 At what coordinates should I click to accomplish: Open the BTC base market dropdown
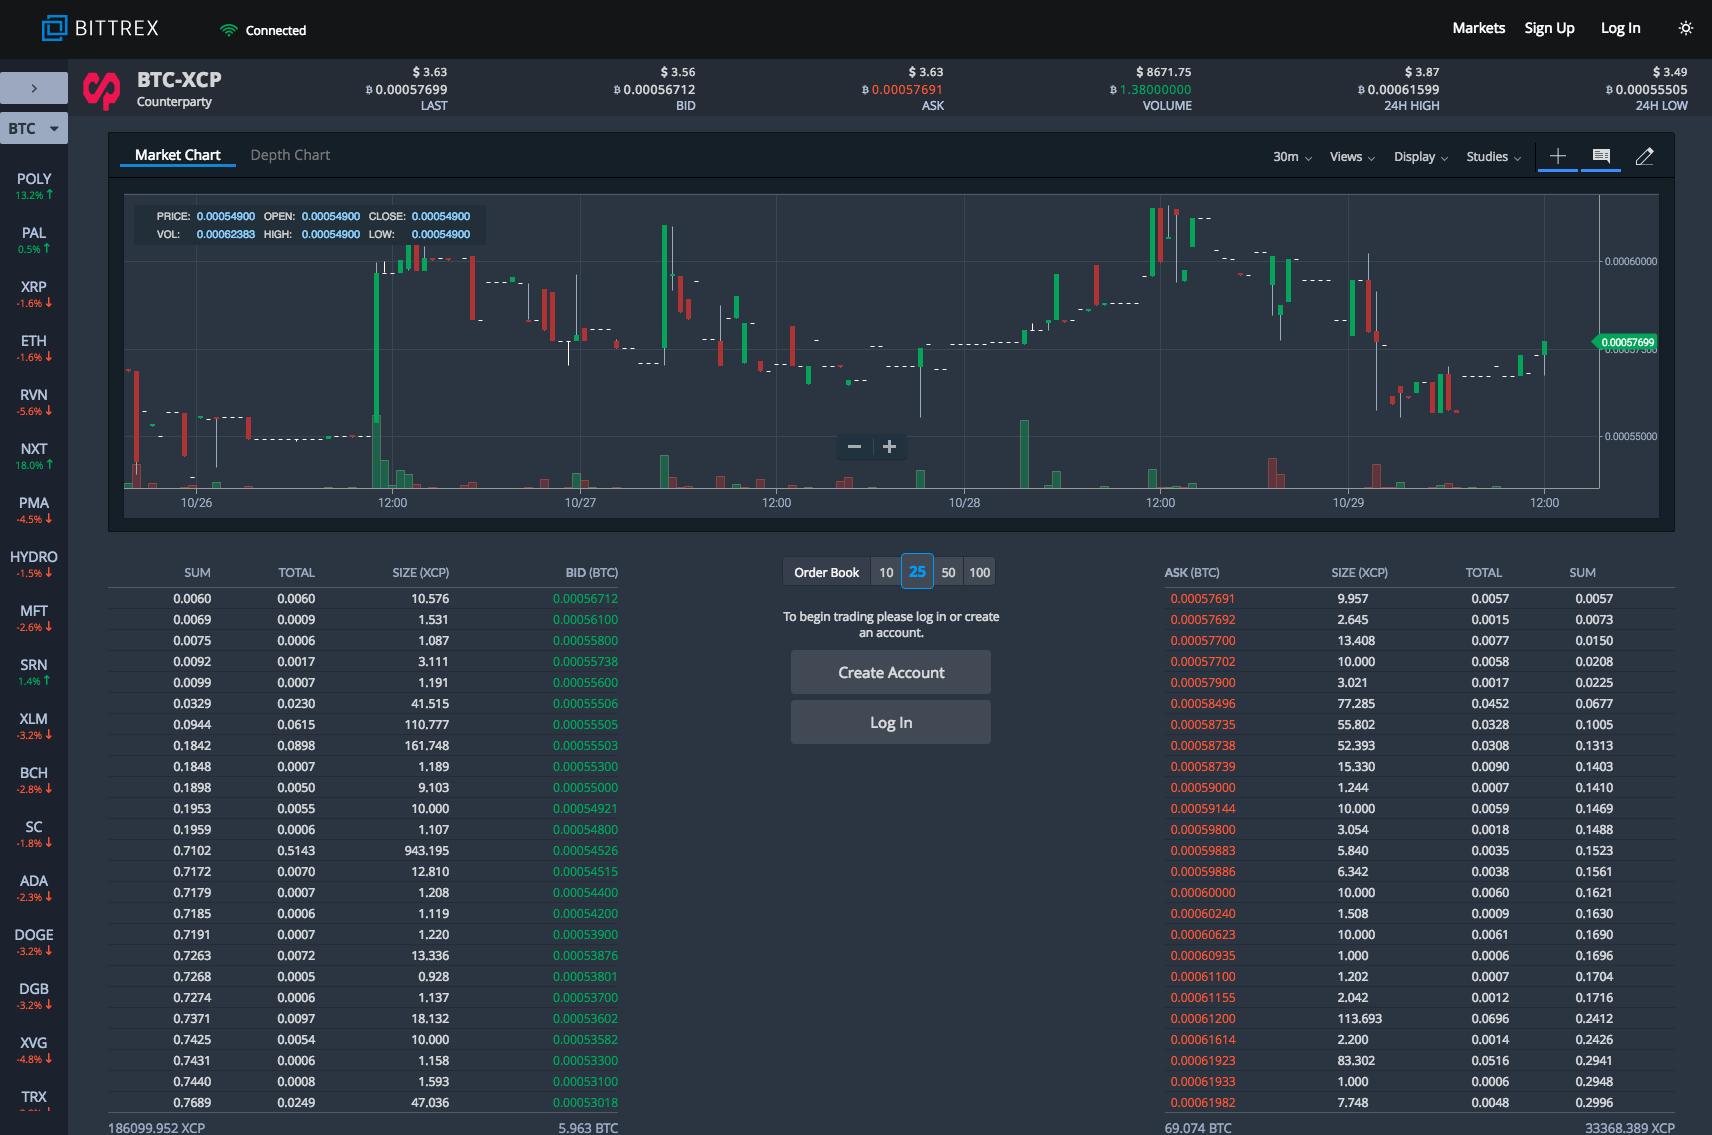click(x=34, y=128)
